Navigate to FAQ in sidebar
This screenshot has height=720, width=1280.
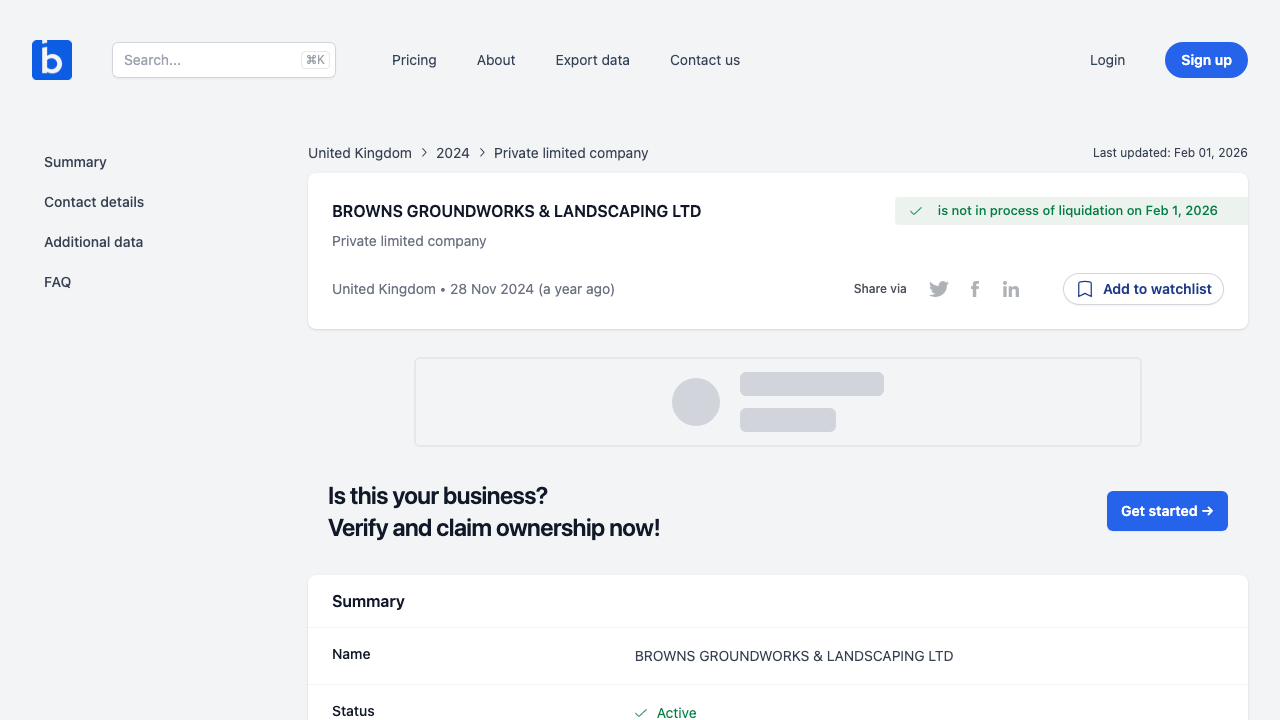58,282
